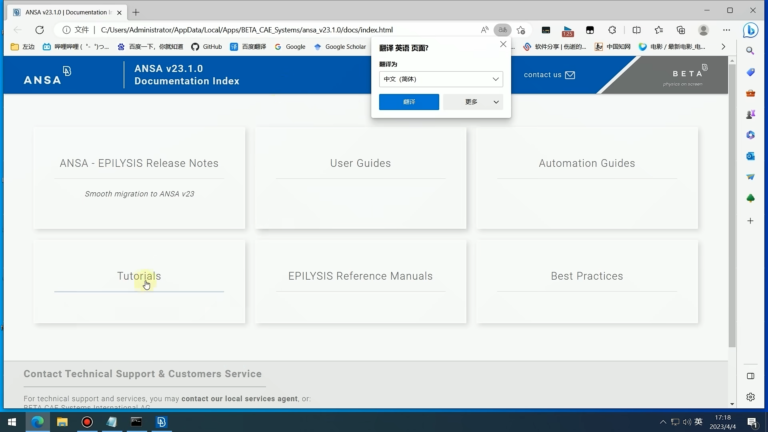Open the GitHub bookmark
Image resolution: width=768 pixels, height=432 pixels.
[206, 47]
